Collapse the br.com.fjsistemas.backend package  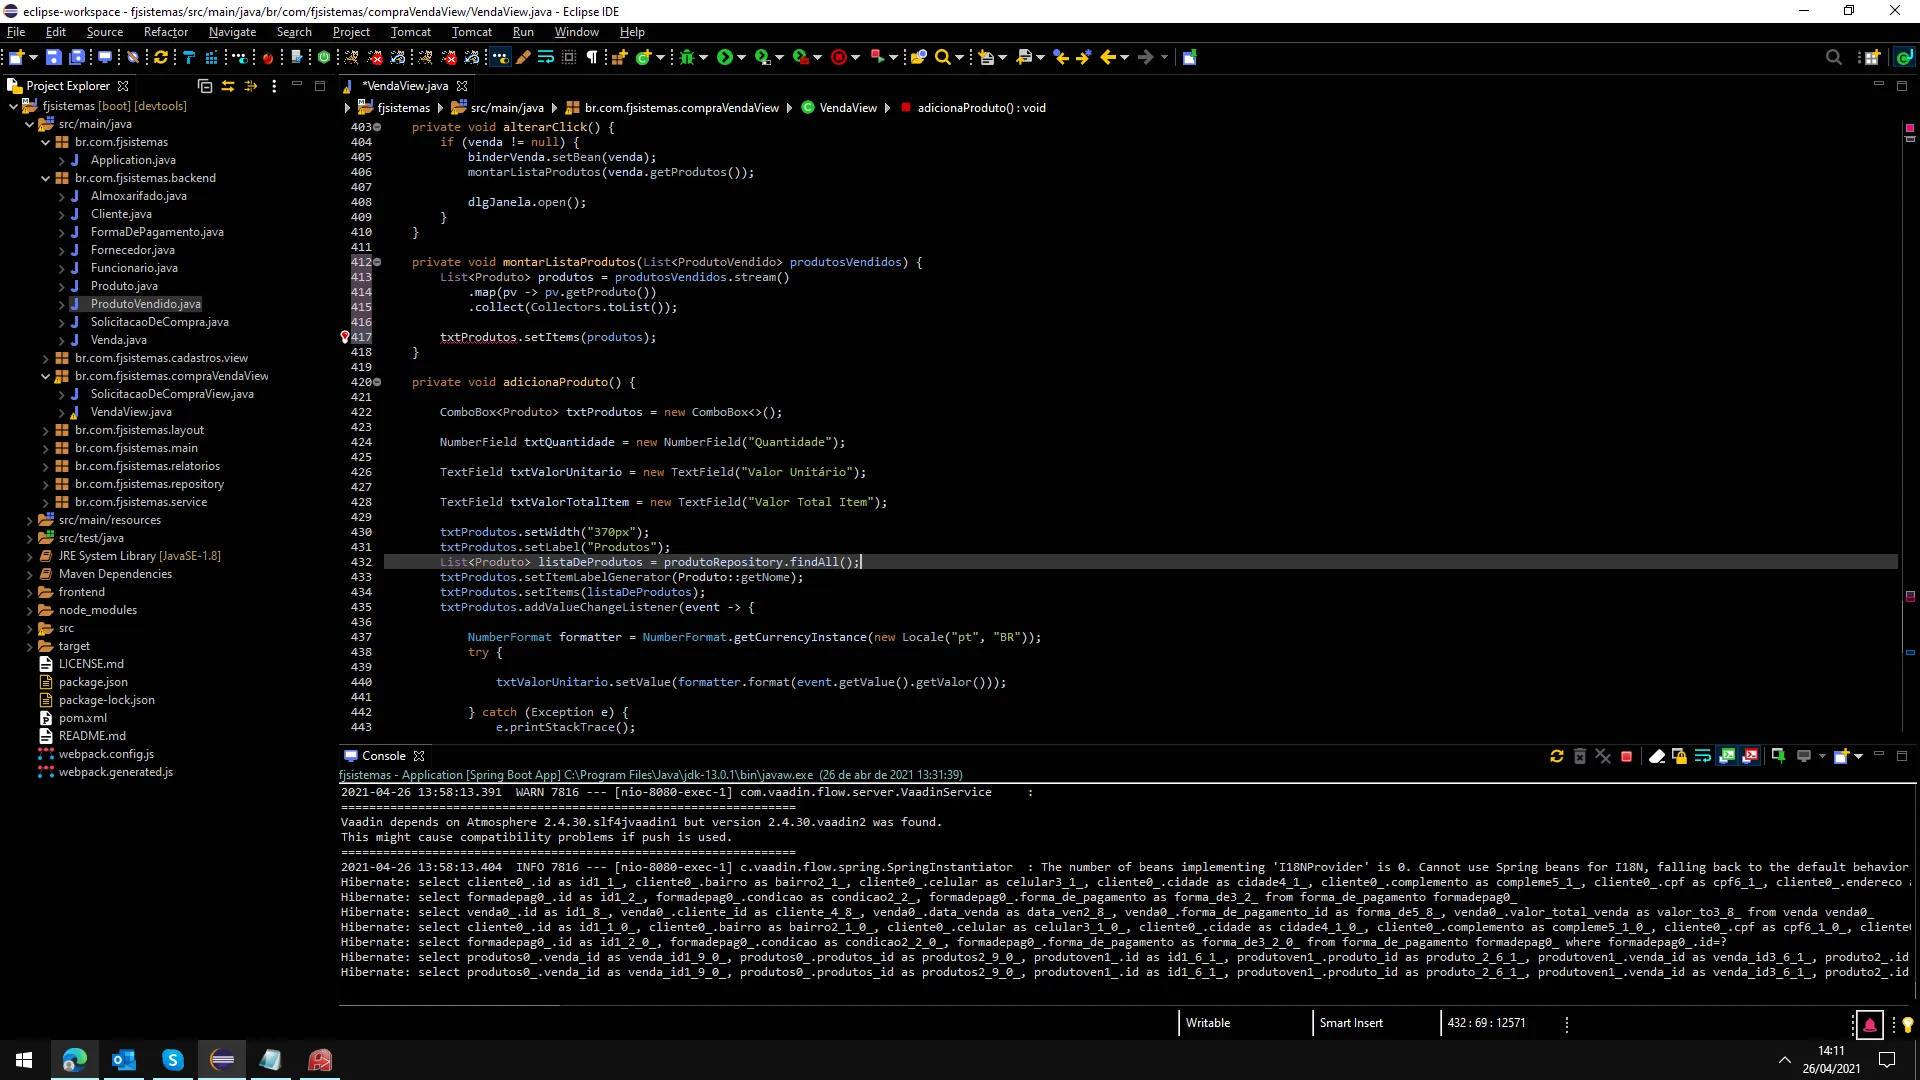point(46,178)
